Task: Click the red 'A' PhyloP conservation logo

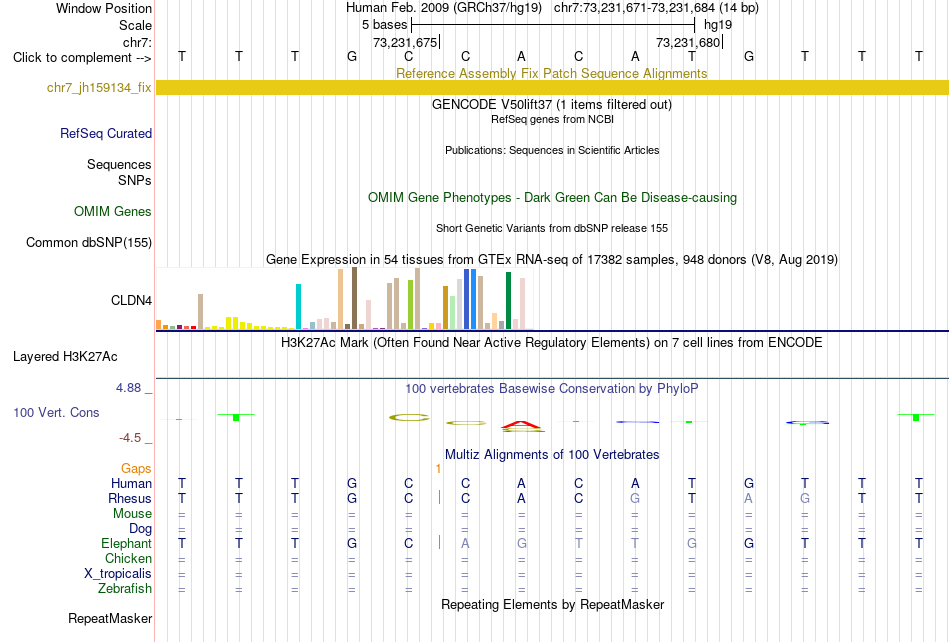Action: click(522, 426)
